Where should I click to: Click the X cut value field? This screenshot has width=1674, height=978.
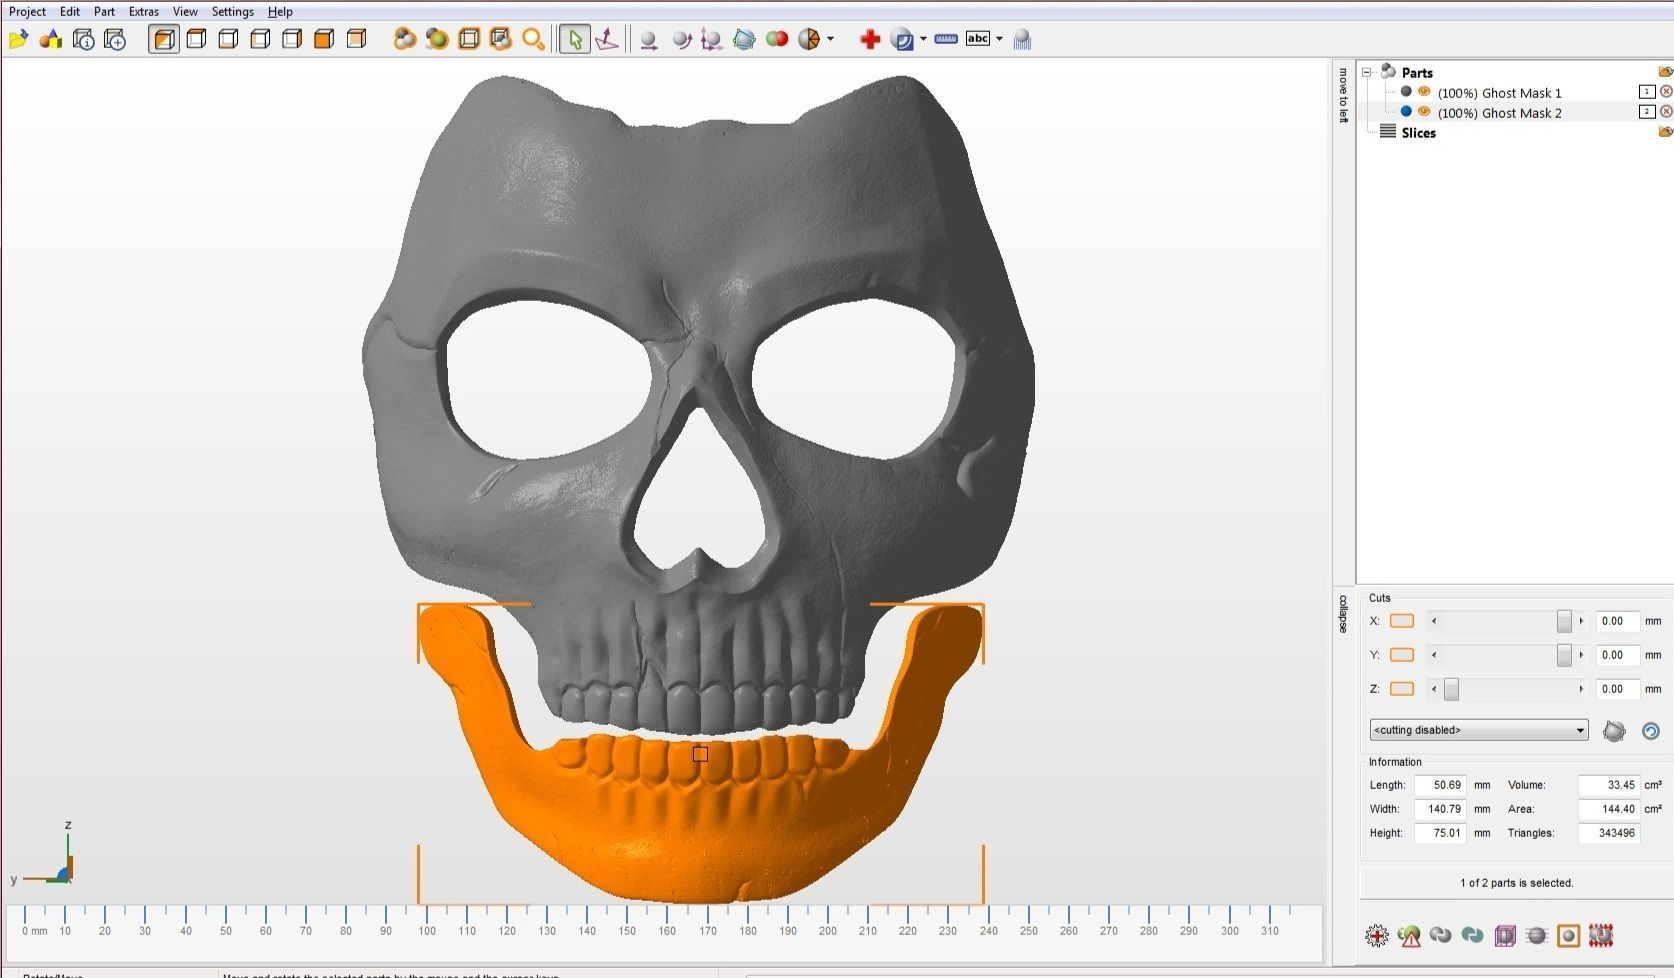point(1617,621)
